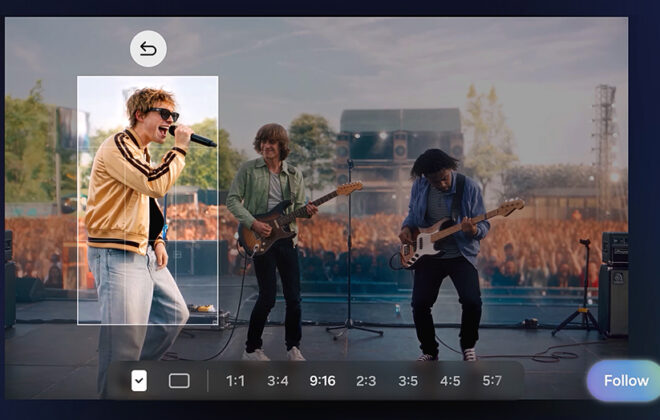Switch to landscape orientation icon
Image resolution: width=660 pixels, height=420 pixels.
tap(179, 381)
